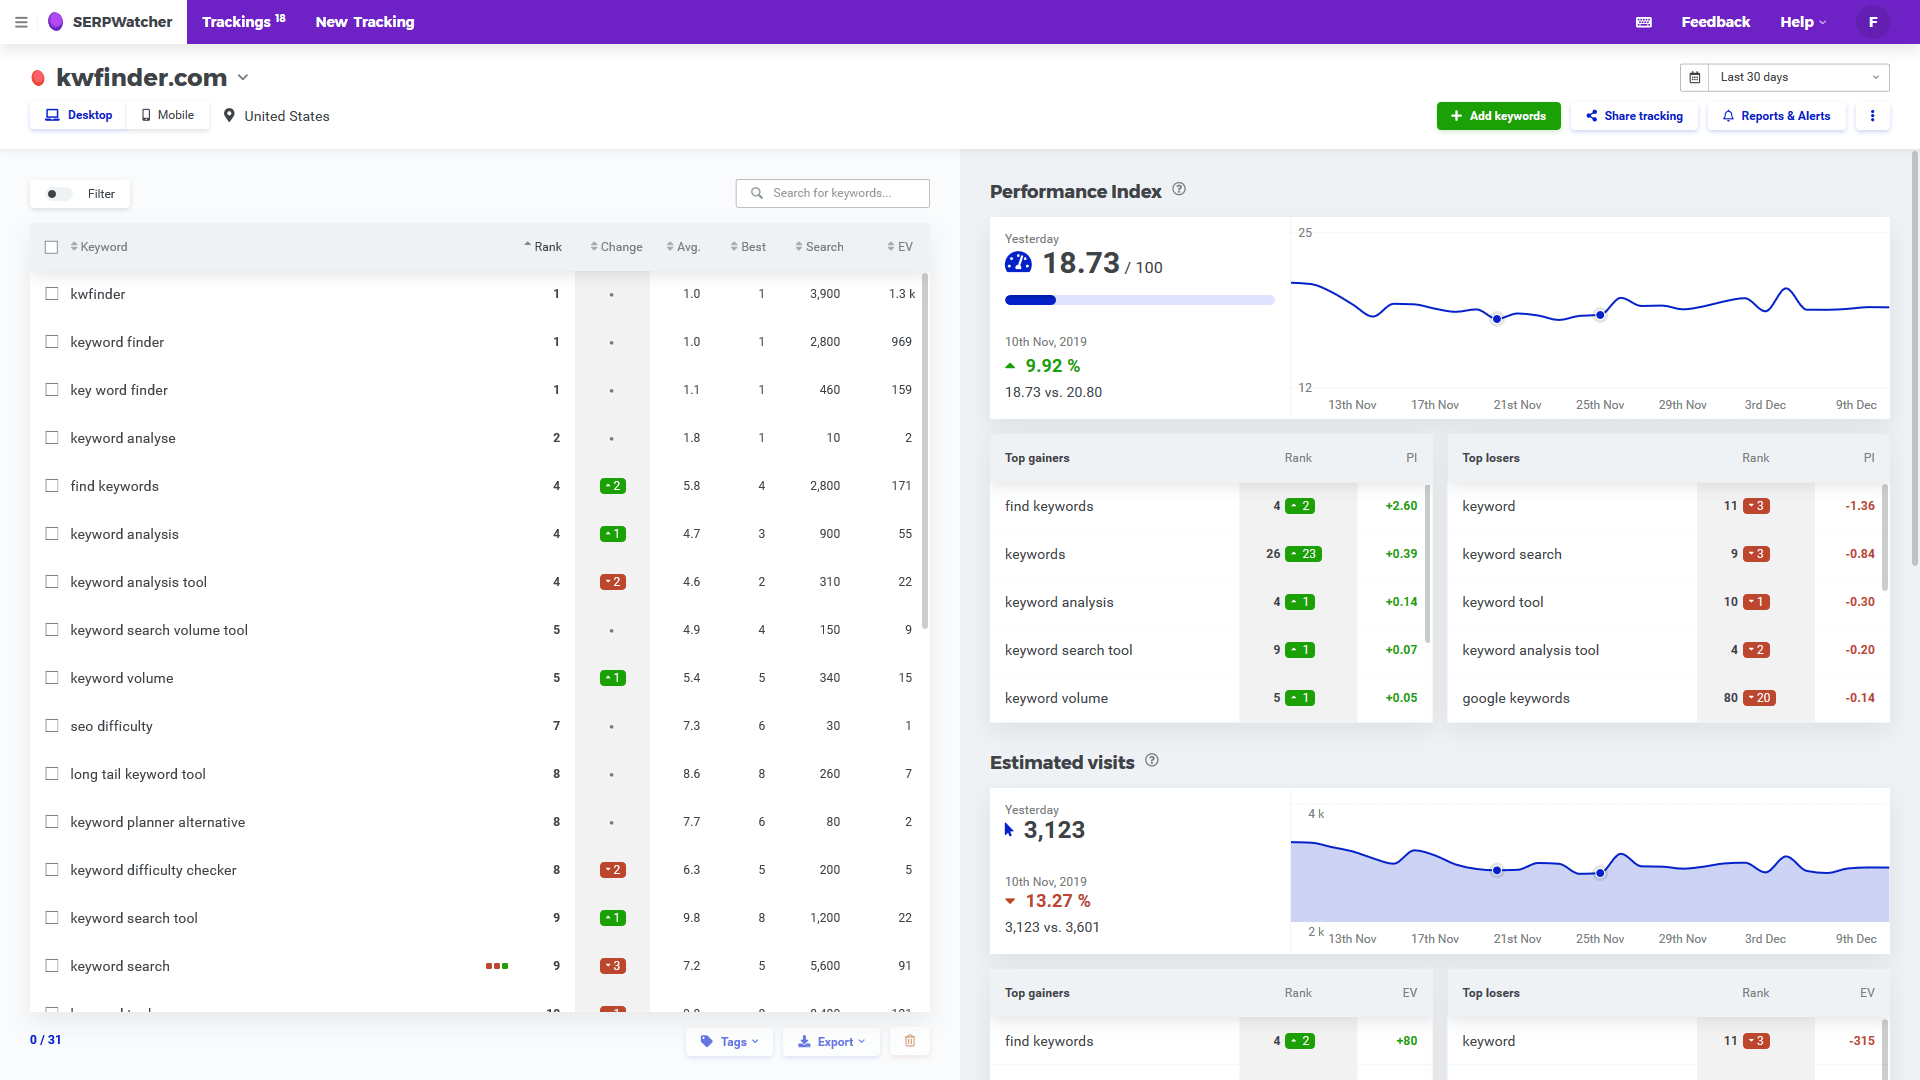The image size is (1920, 1080).
Task: Click the Performance Index help question mark
Action: click(x=1179, y=188)
